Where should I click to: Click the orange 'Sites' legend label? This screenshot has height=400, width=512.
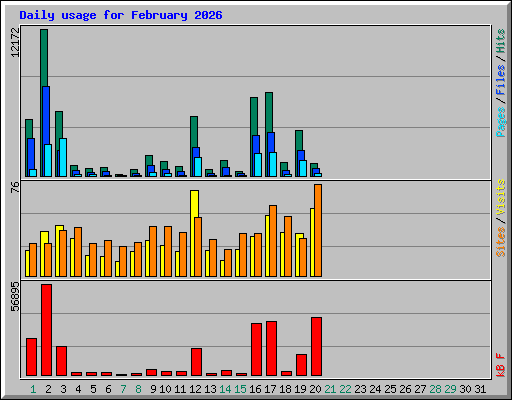coord(501,242)
